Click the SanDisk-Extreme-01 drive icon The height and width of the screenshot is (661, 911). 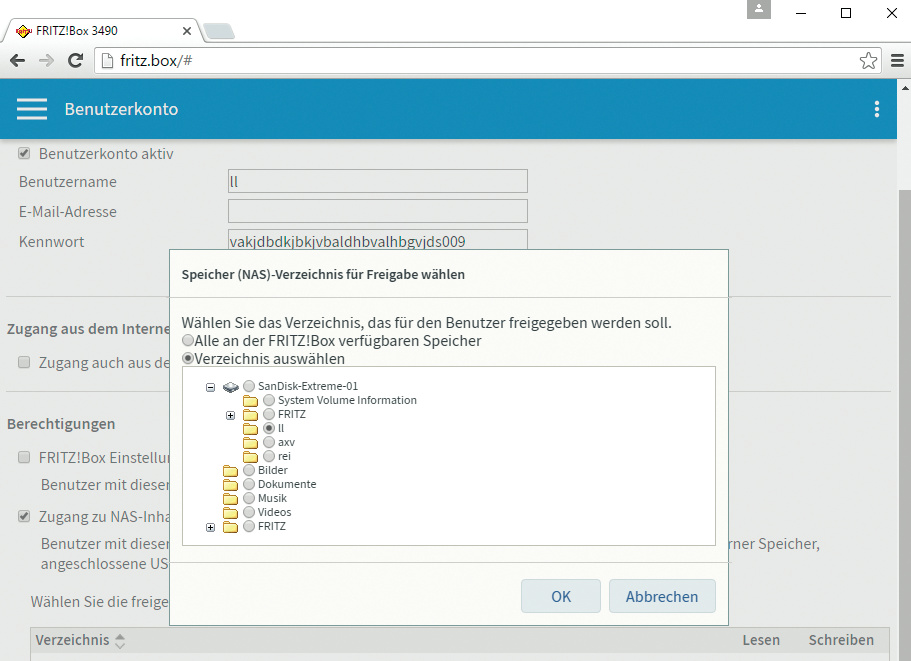[230, 386]
